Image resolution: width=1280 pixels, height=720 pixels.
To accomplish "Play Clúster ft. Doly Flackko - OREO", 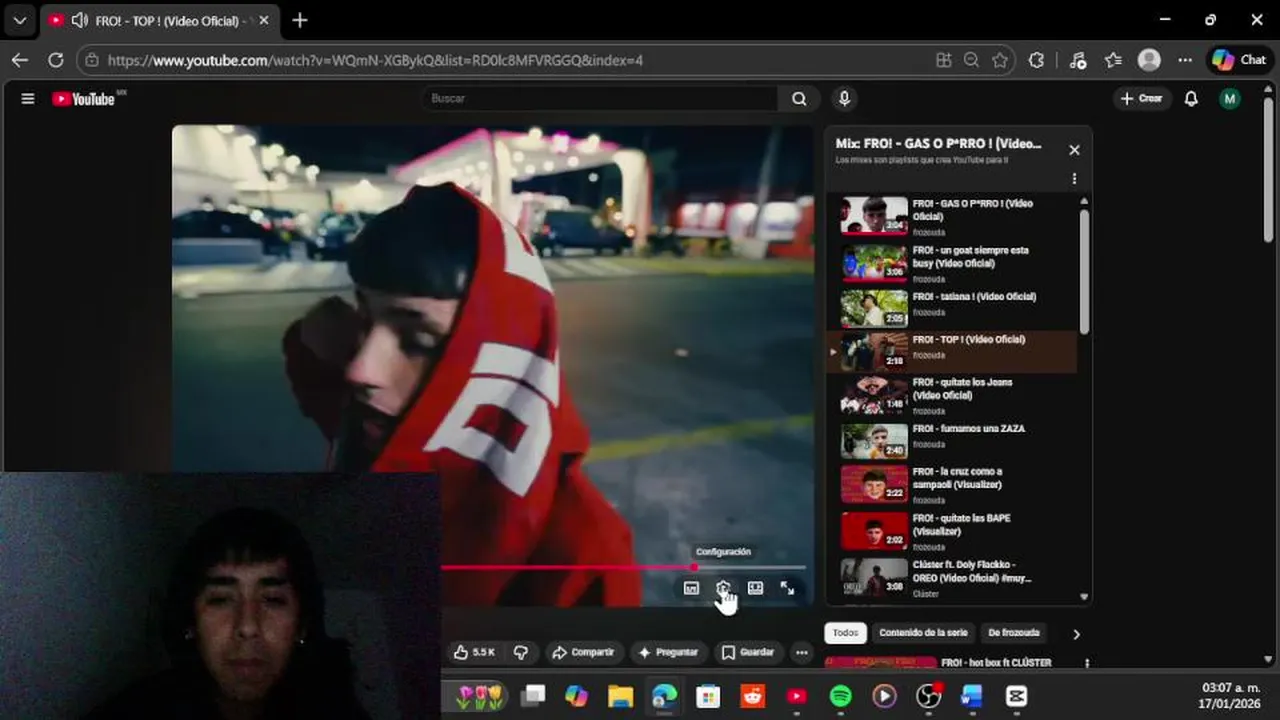I will [x=951, y=577].
